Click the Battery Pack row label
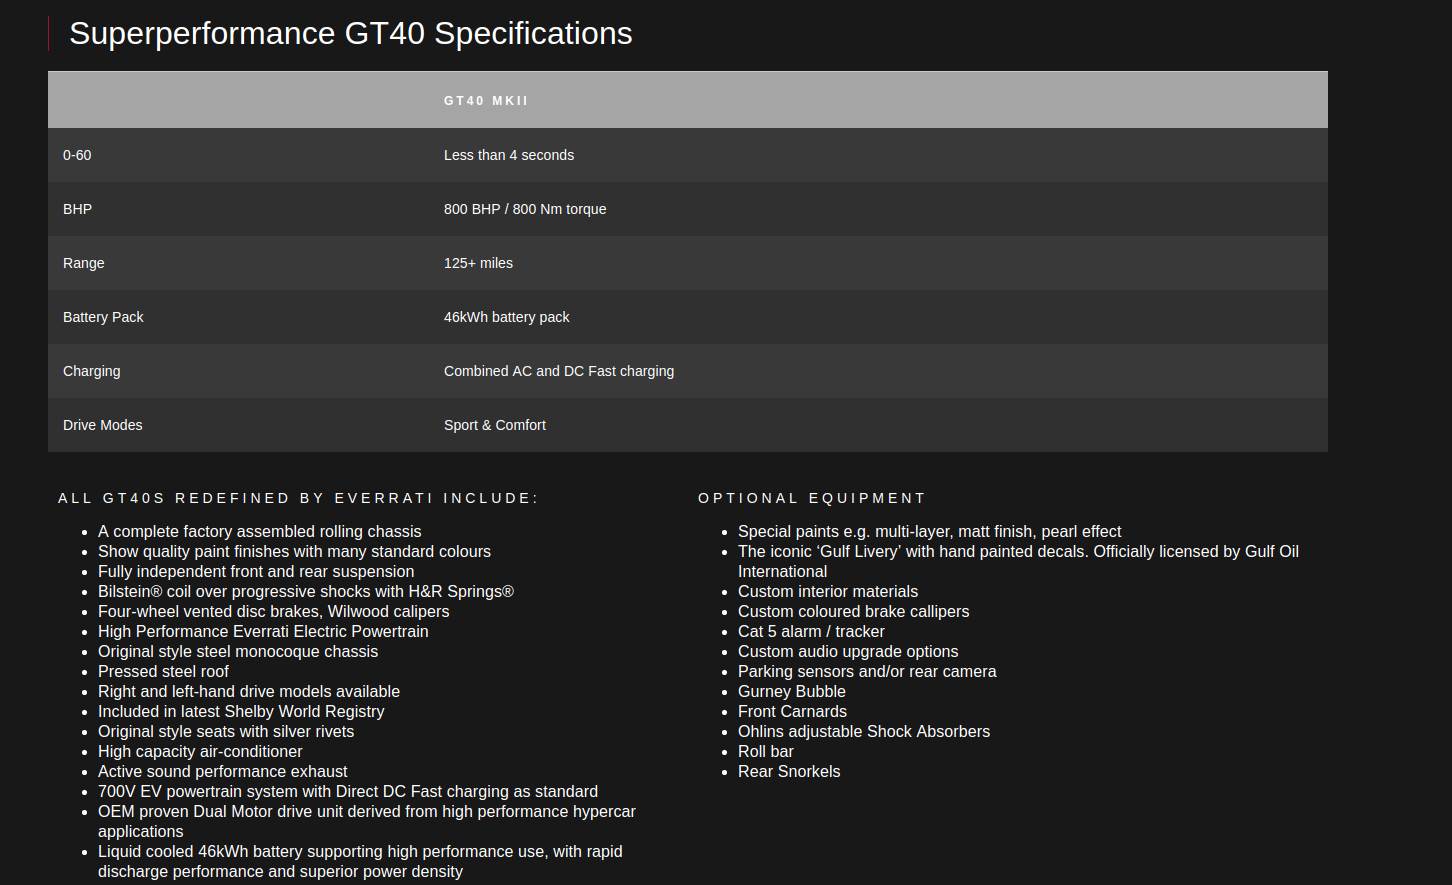Screen dimensions: 1452x885 [103, 317]
